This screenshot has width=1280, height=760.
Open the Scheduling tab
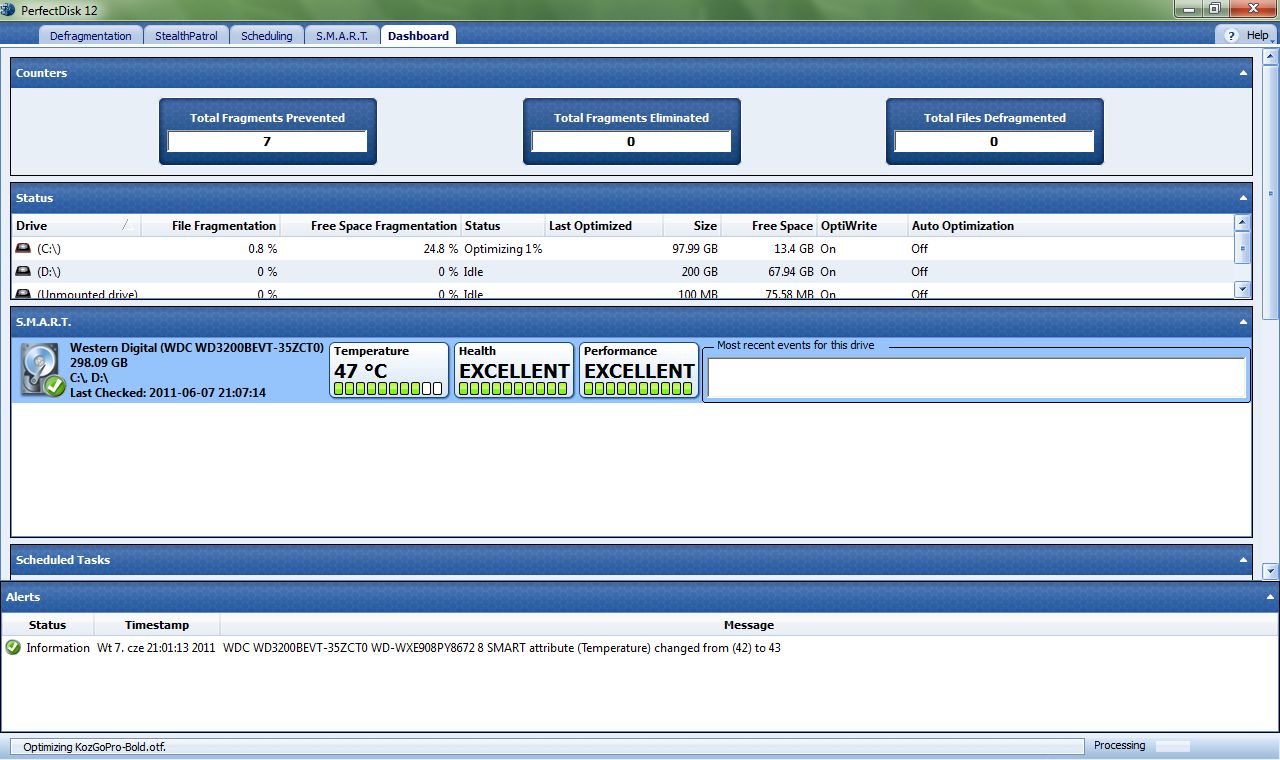pyautogui.click(x=267, y=36)
